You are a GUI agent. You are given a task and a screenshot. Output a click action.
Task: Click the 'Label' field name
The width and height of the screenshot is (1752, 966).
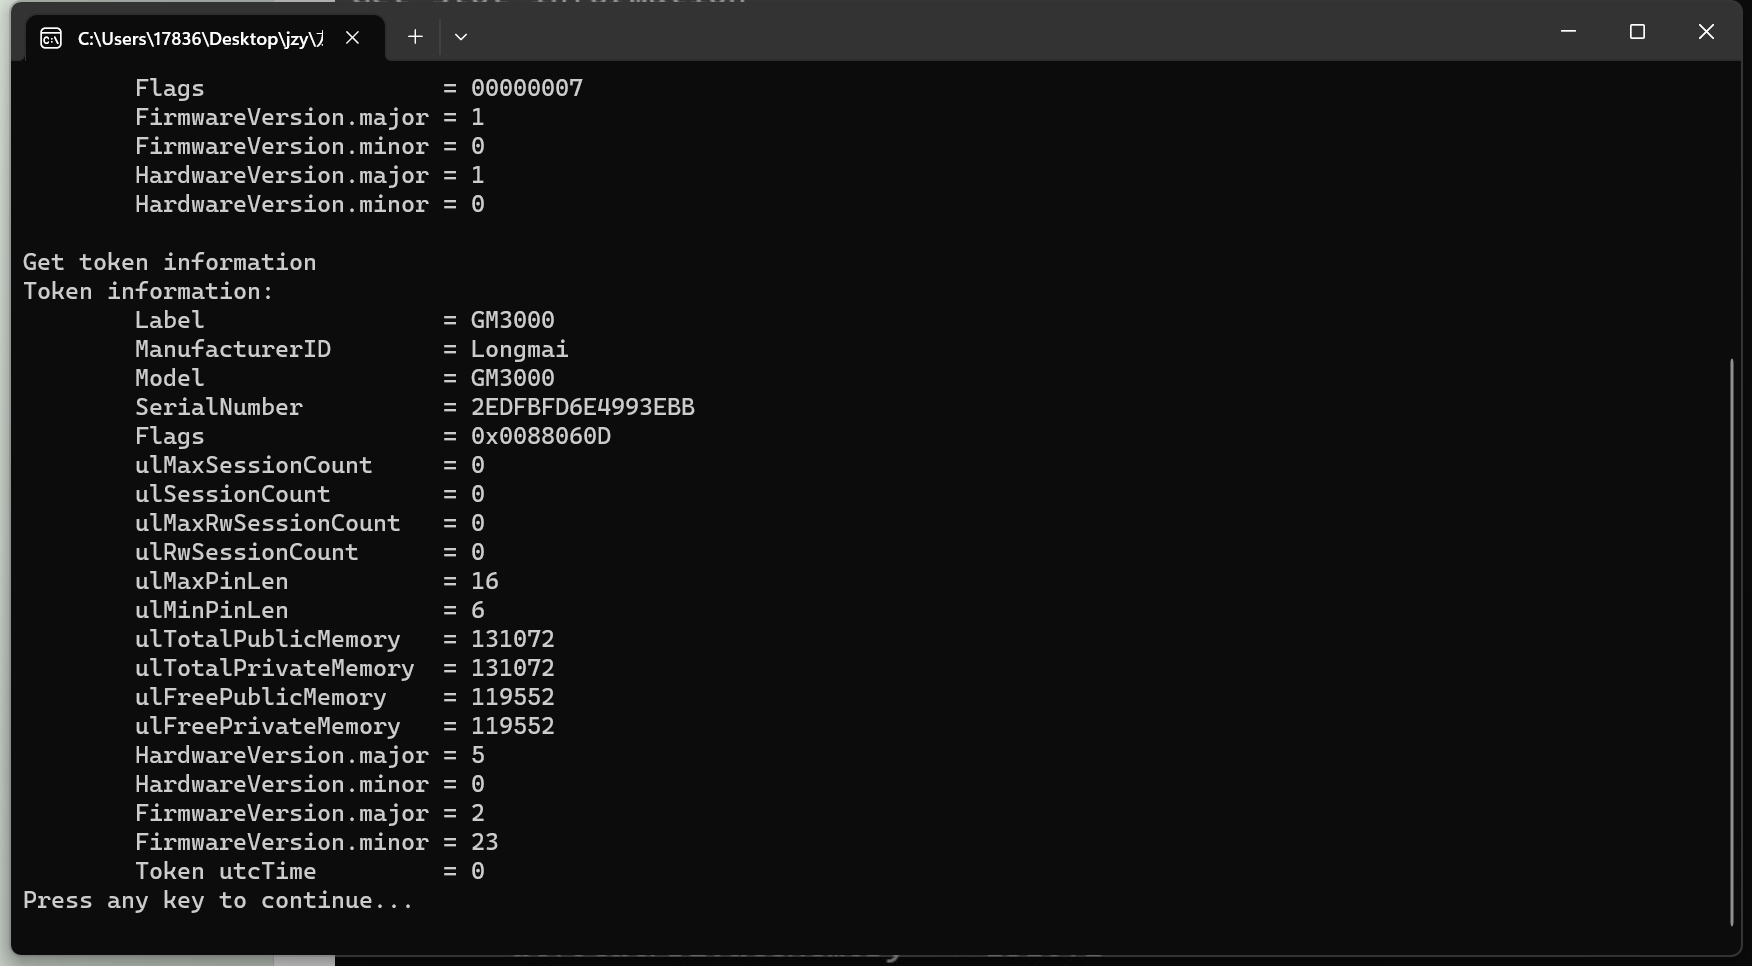[170, 320]
